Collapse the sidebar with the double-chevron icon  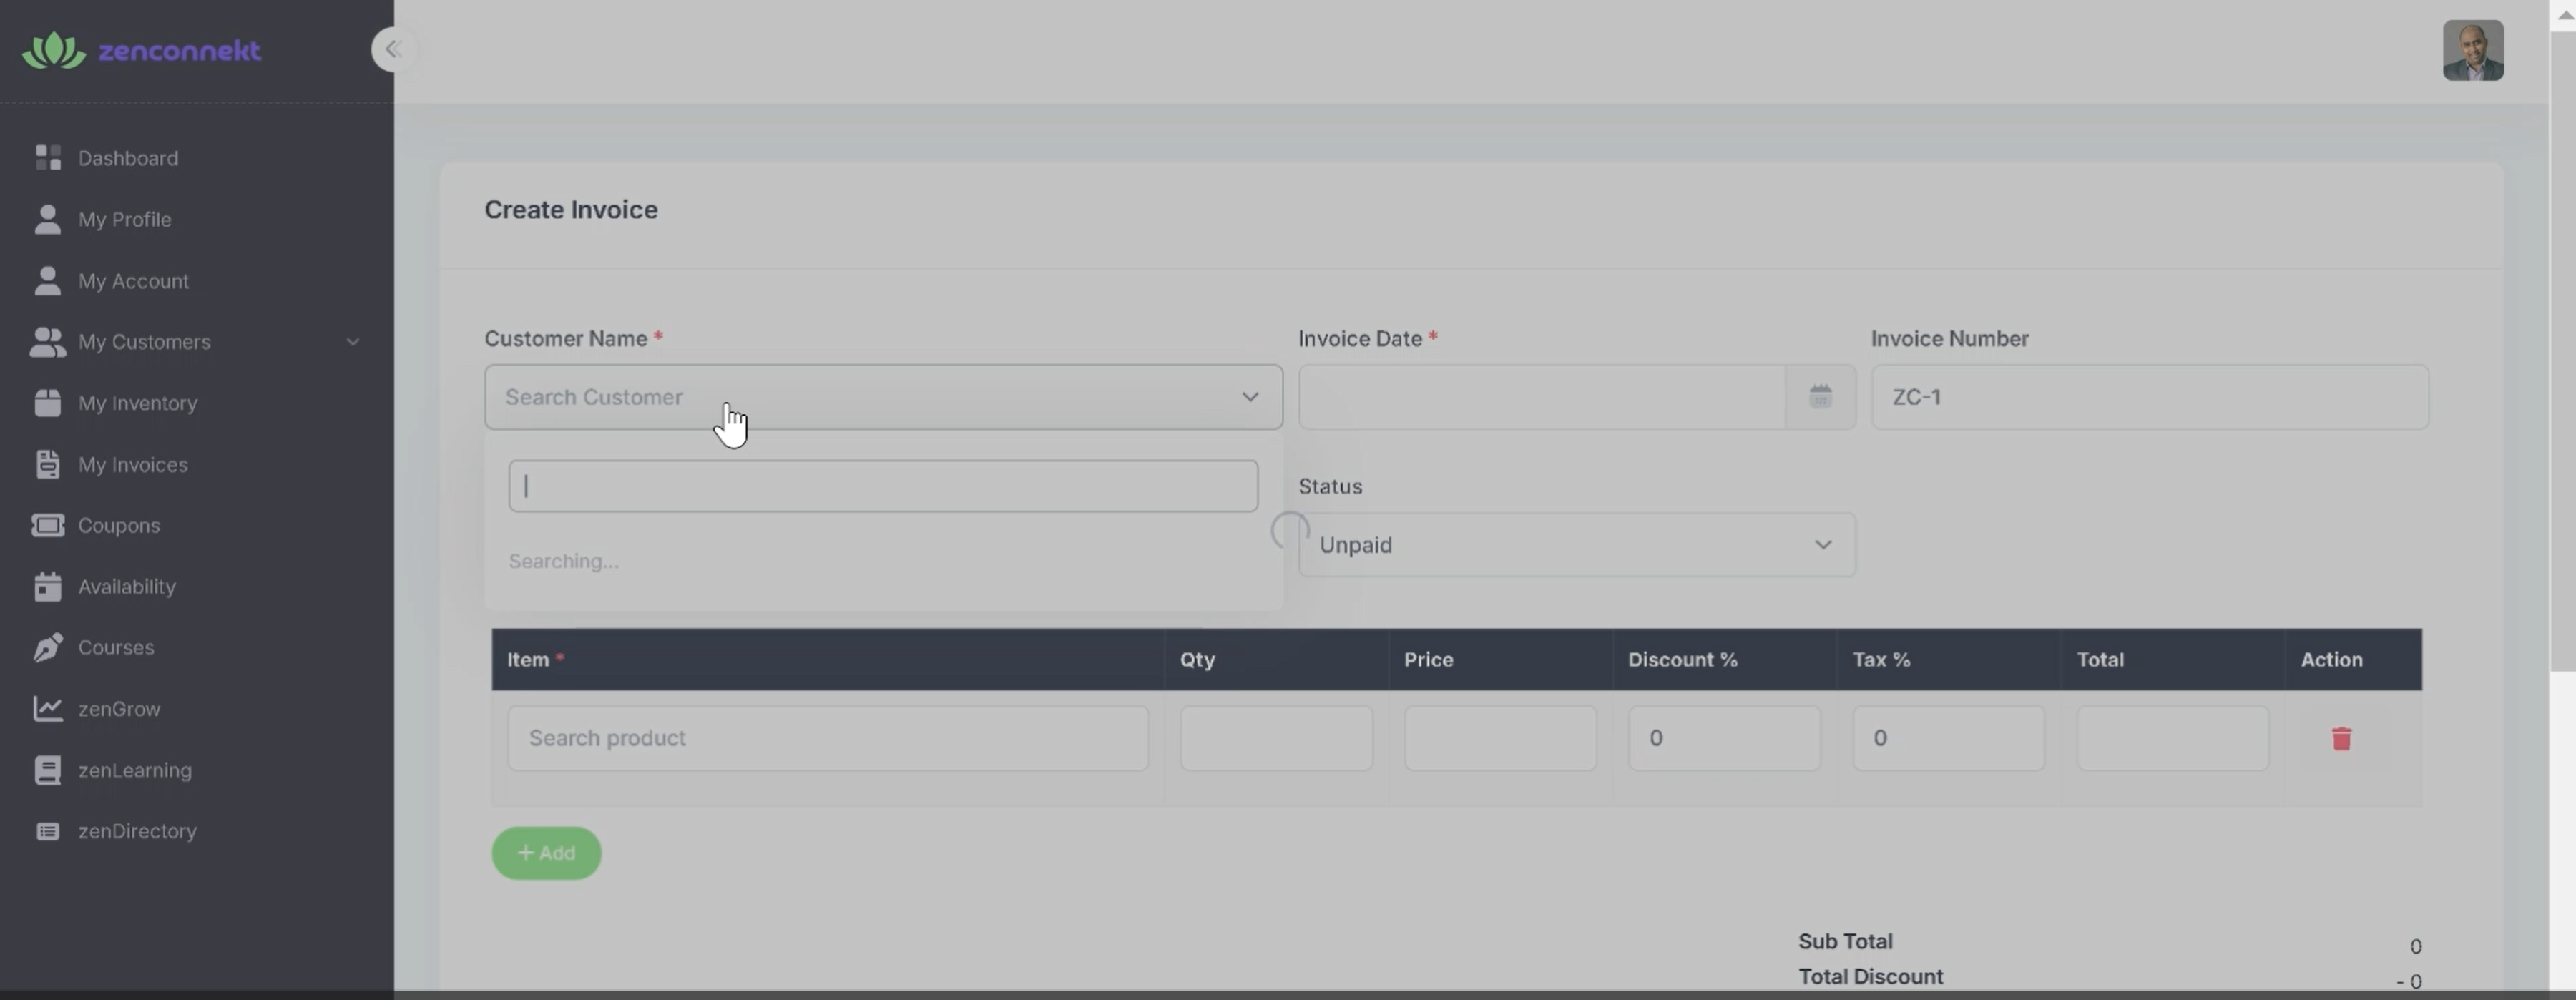393,49
